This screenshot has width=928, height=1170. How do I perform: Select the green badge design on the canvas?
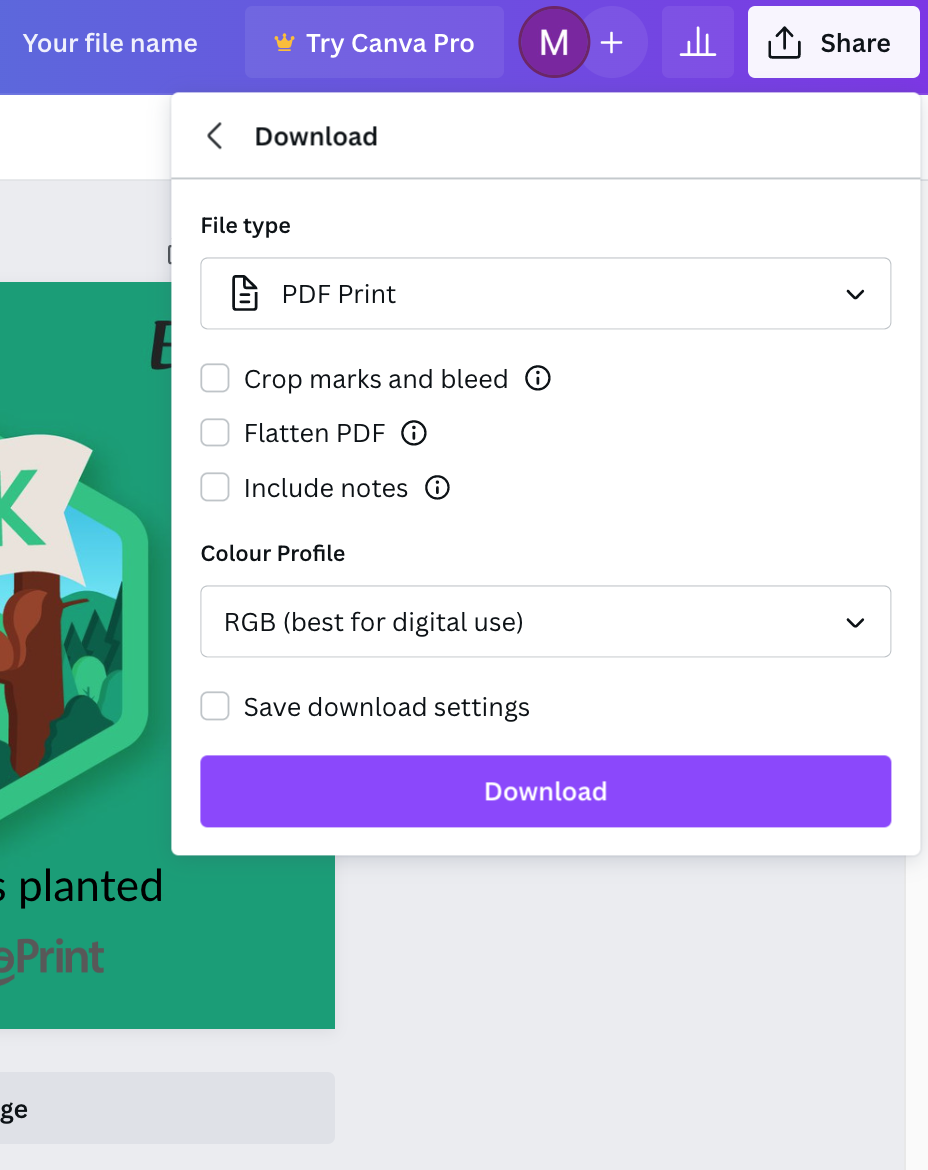pos(167,655)
